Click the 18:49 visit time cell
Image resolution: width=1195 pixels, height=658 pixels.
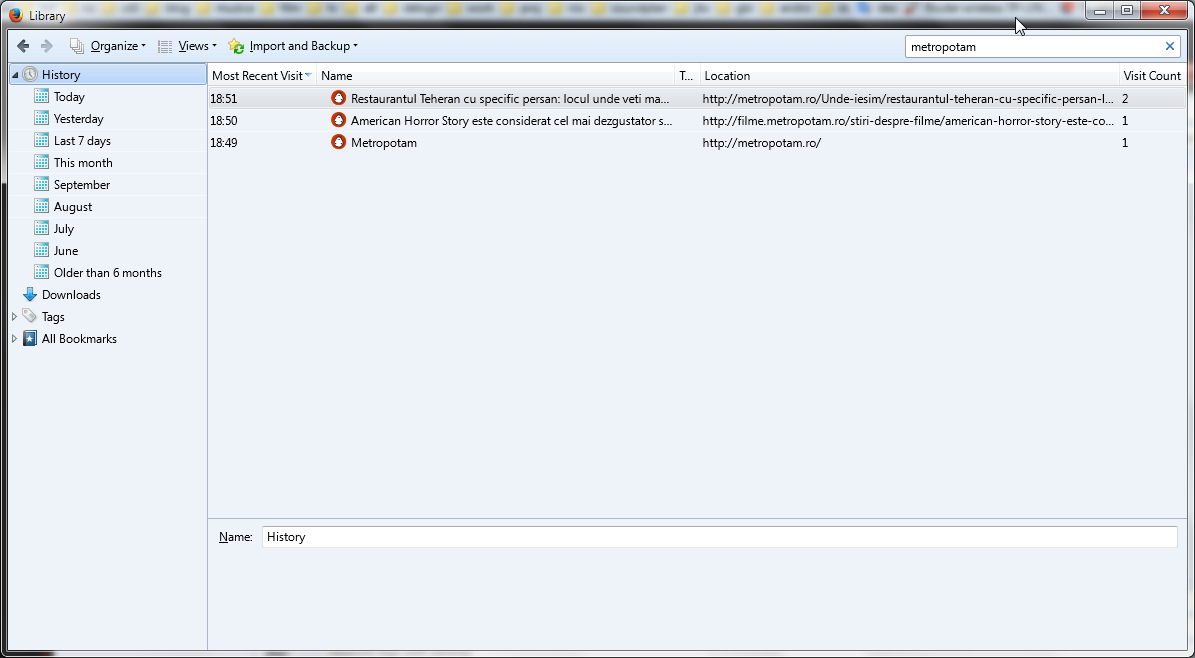[223, 143]
